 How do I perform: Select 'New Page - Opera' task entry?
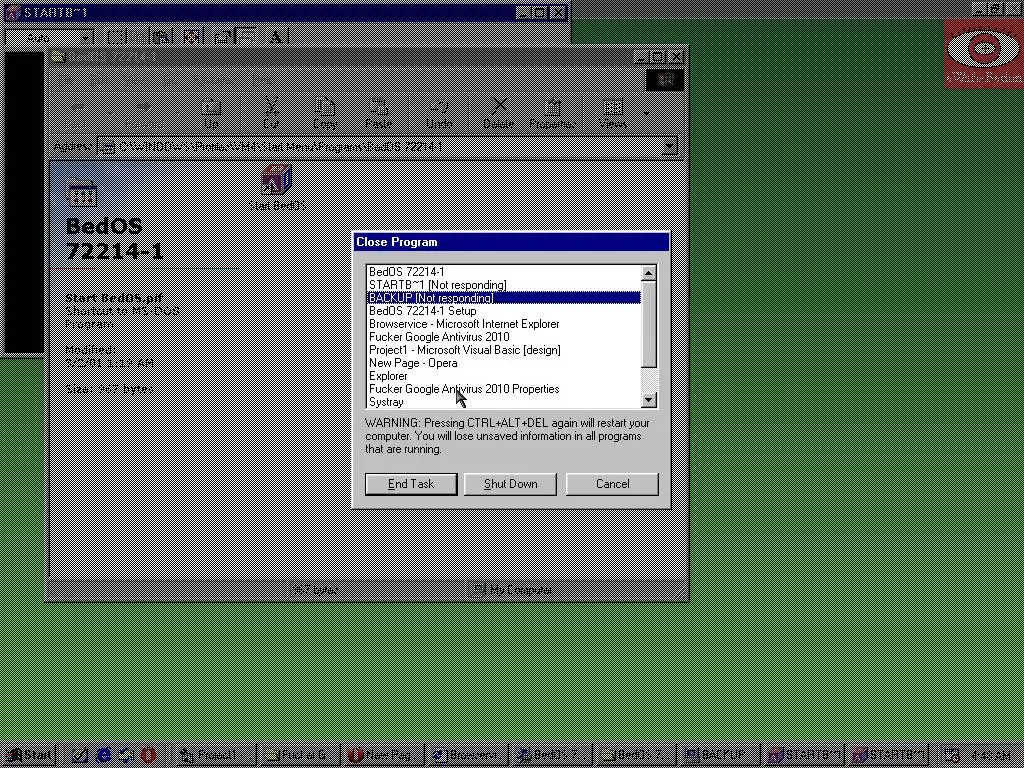click(x=504, y=363)
